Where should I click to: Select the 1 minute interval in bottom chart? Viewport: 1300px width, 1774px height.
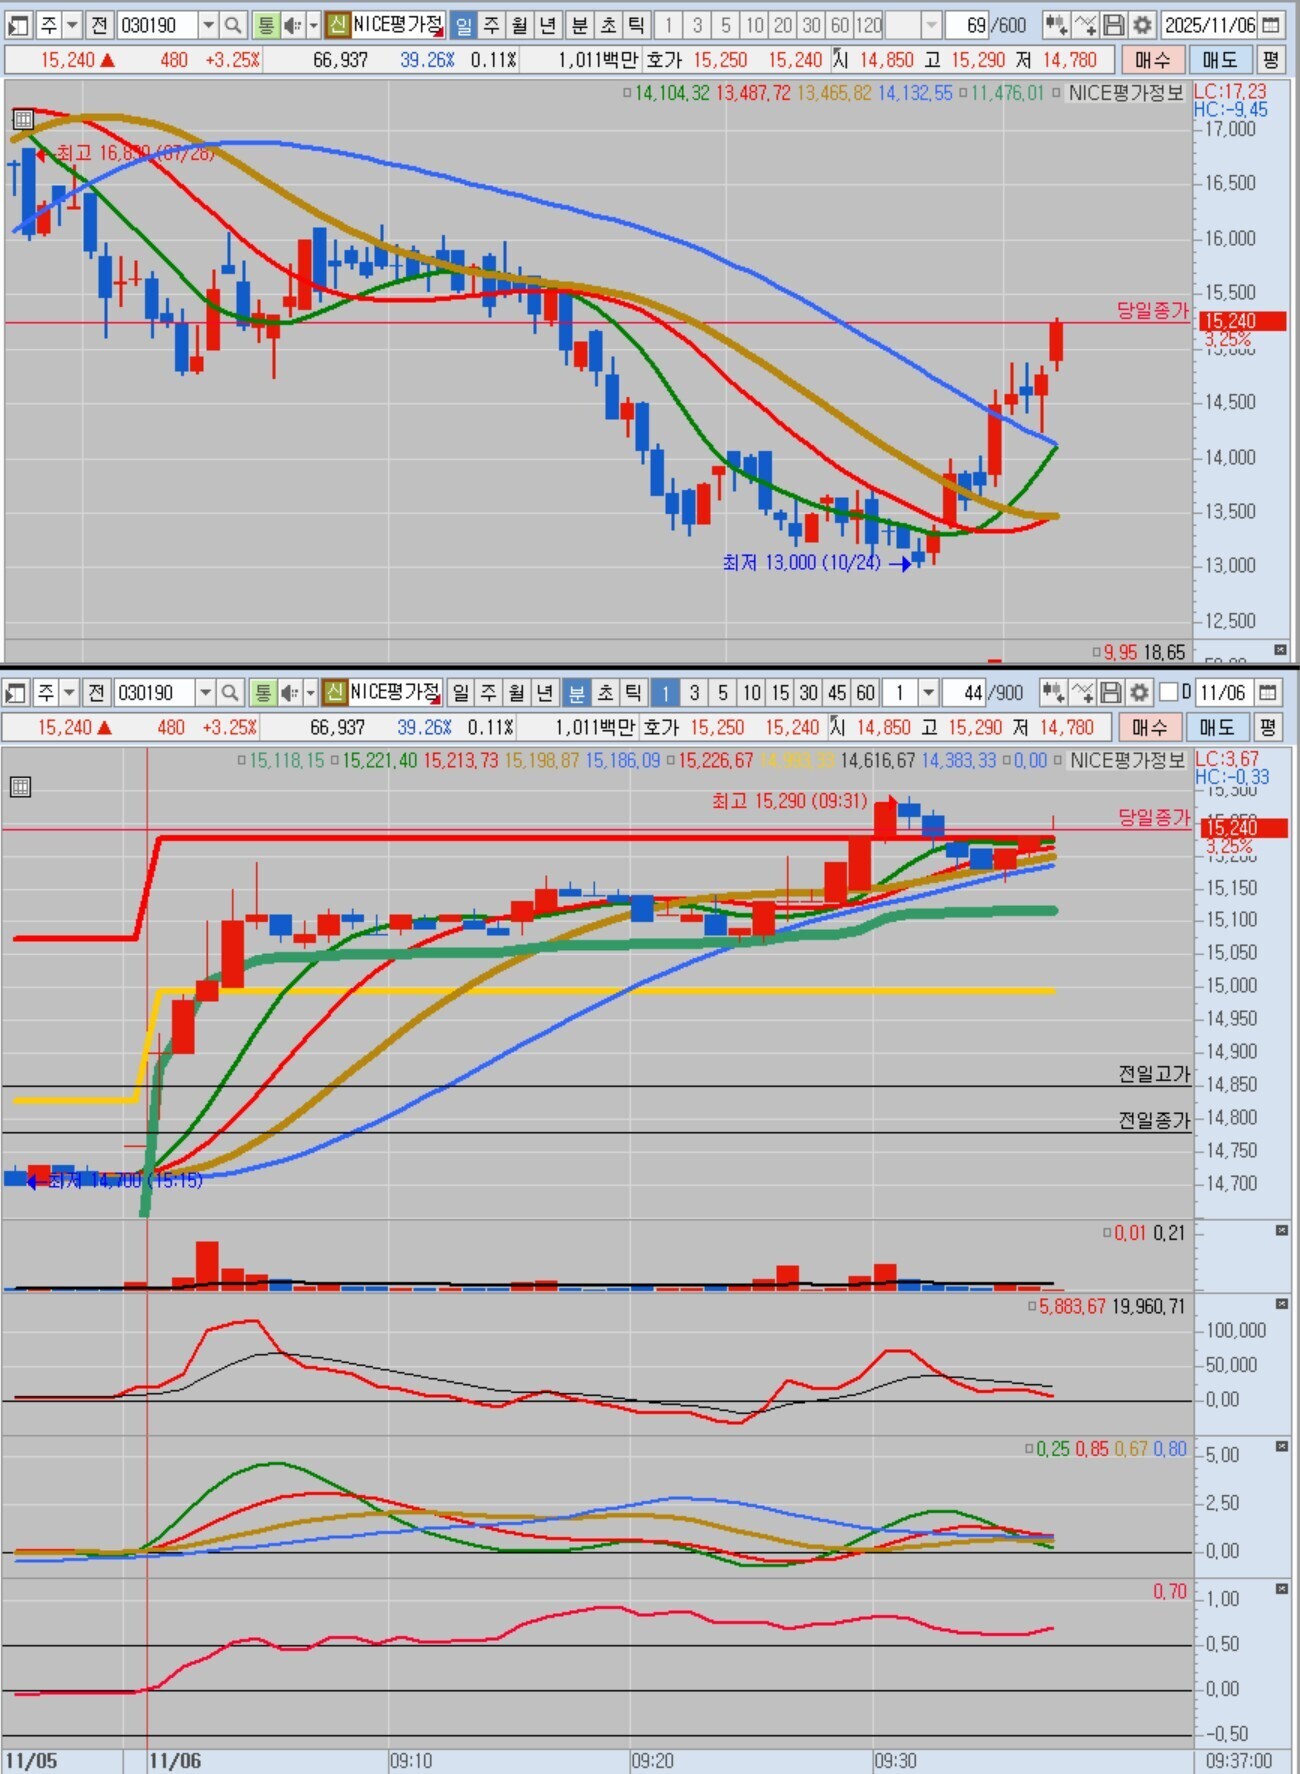tap(665, 693)
